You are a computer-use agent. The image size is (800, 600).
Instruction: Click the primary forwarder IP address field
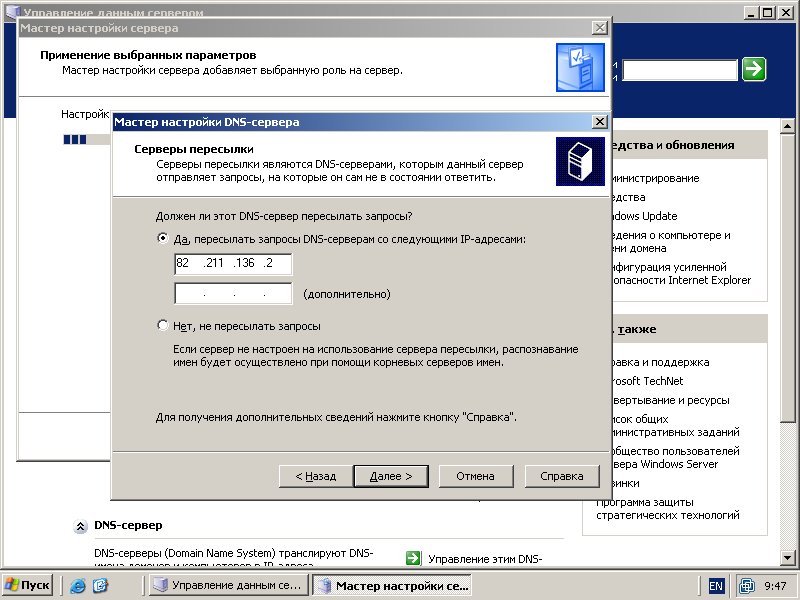click(233, 264)
